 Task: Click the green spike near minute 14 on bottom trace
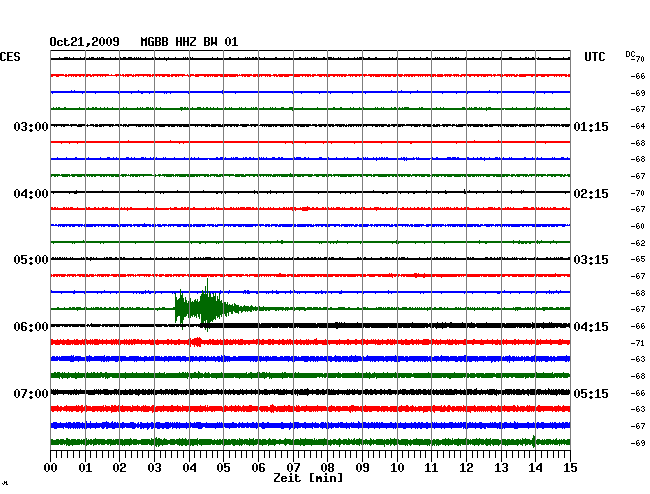click(534, 441)
